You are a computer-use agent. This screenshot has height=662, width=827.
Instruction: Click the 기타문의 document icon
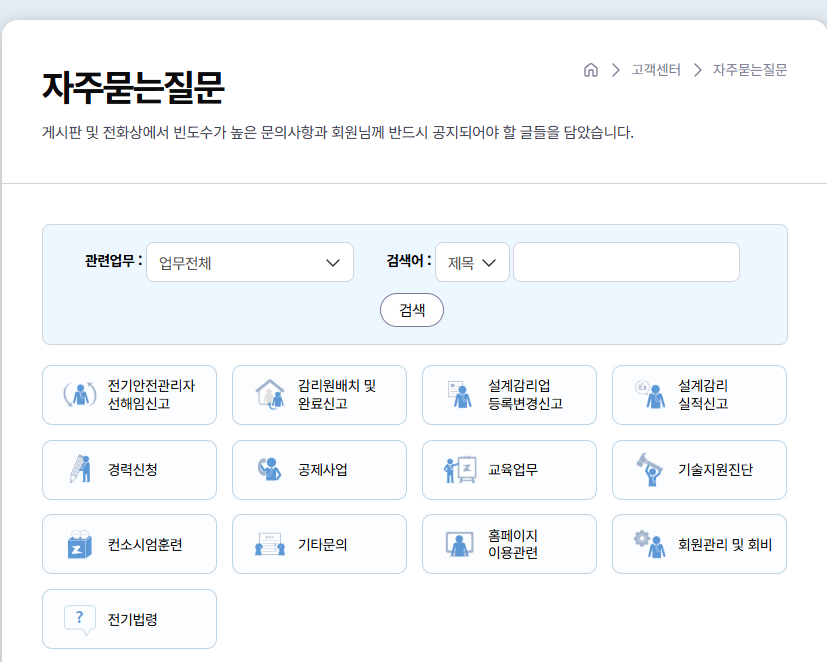[x=270, y=544]
